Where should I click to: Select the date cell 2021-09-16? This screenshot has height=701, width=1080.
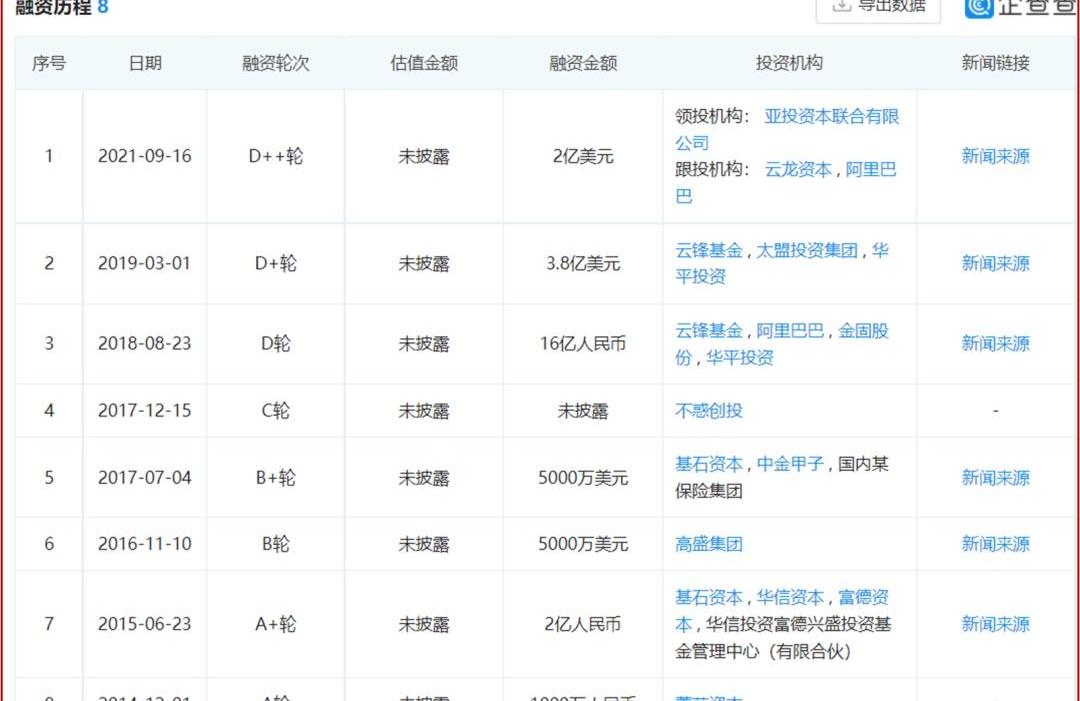(145, 156)
